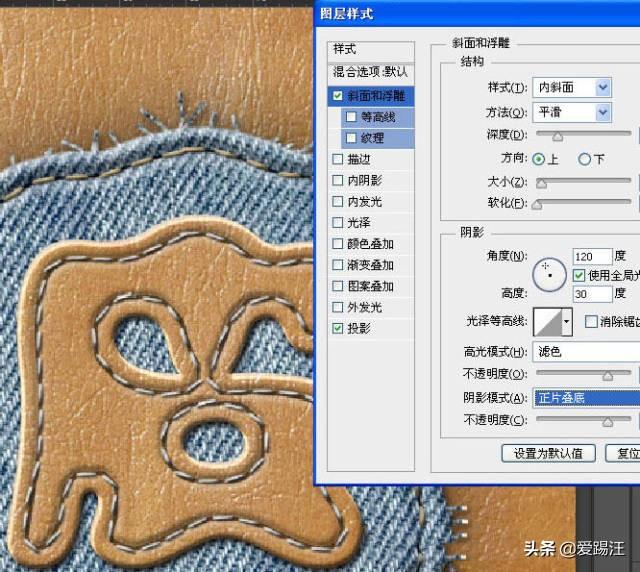The width and height of the screenshot is (640, 572).
Task: Enable the 颜色叠加 color overlay checkbox
Action: (x=338, y=244)
